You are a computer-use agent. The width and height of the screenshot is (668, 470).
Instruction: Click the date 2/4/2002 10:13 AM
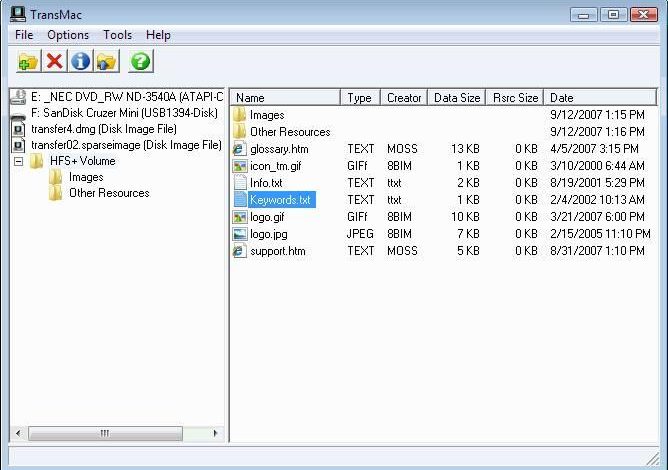[x=597, y=199]
